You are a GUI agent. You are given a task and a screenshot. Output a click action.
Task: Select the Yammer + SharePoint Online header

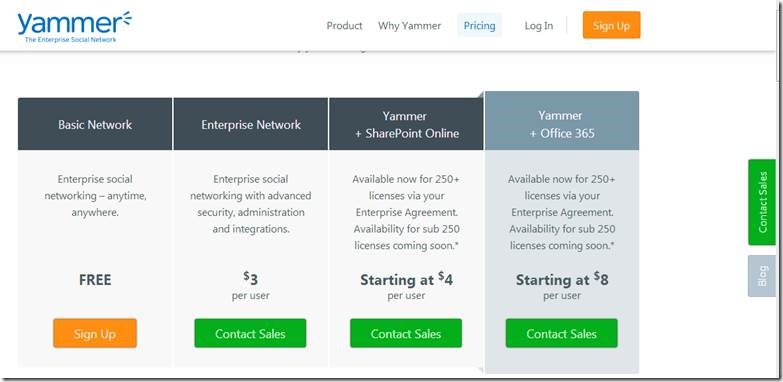point(406,124)
